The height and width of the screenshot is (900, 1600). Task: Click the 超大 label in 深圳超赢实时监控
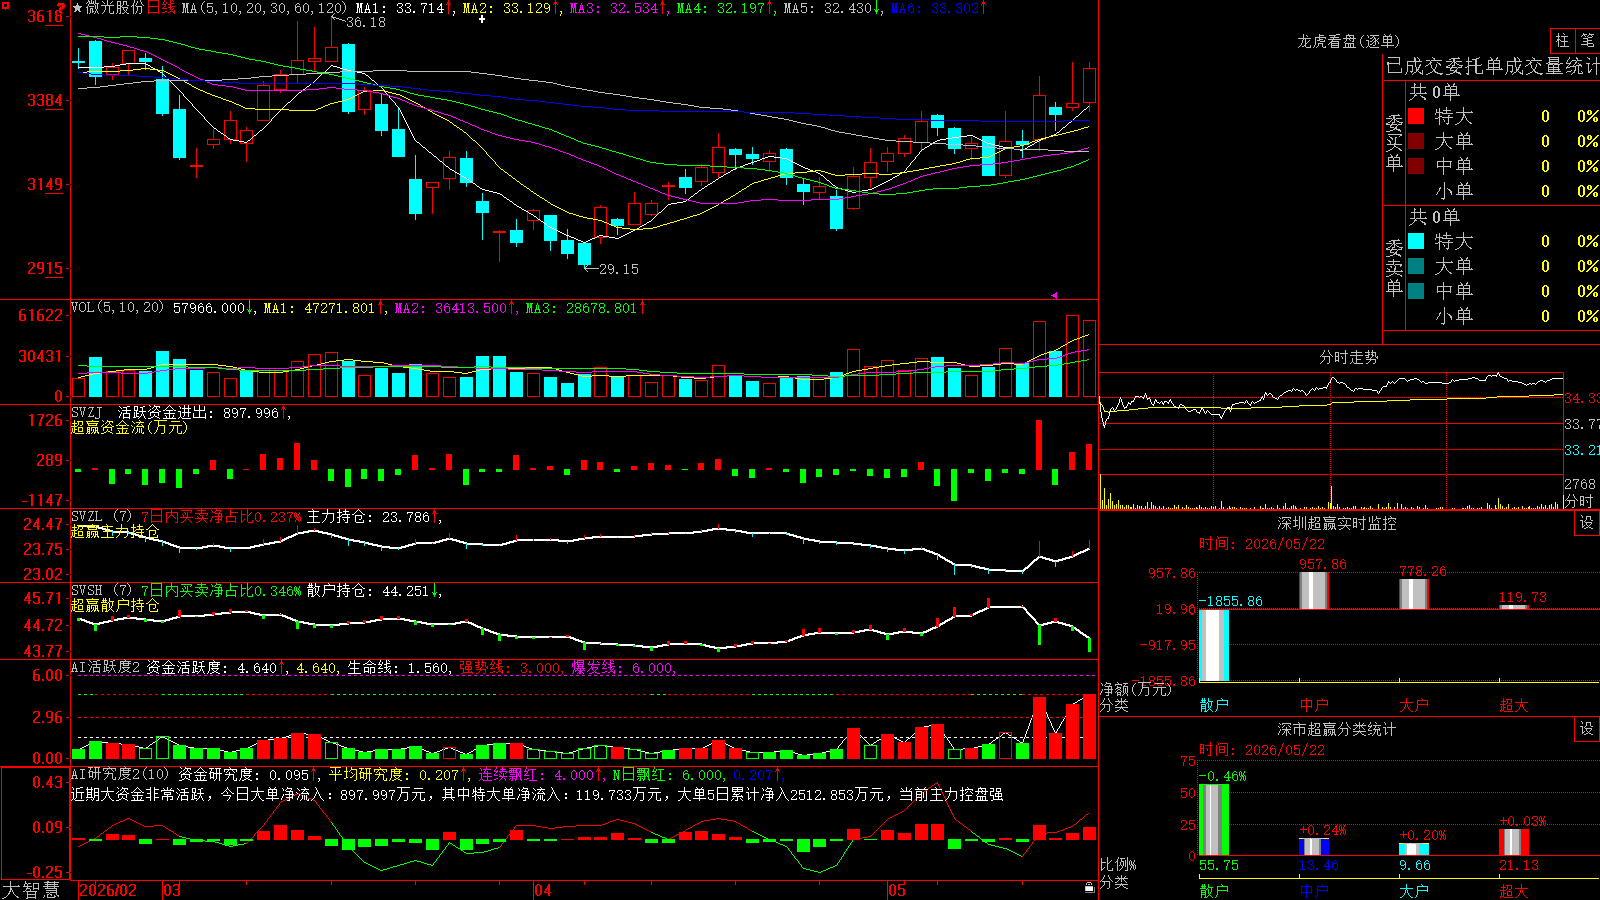pos(1514,705)
